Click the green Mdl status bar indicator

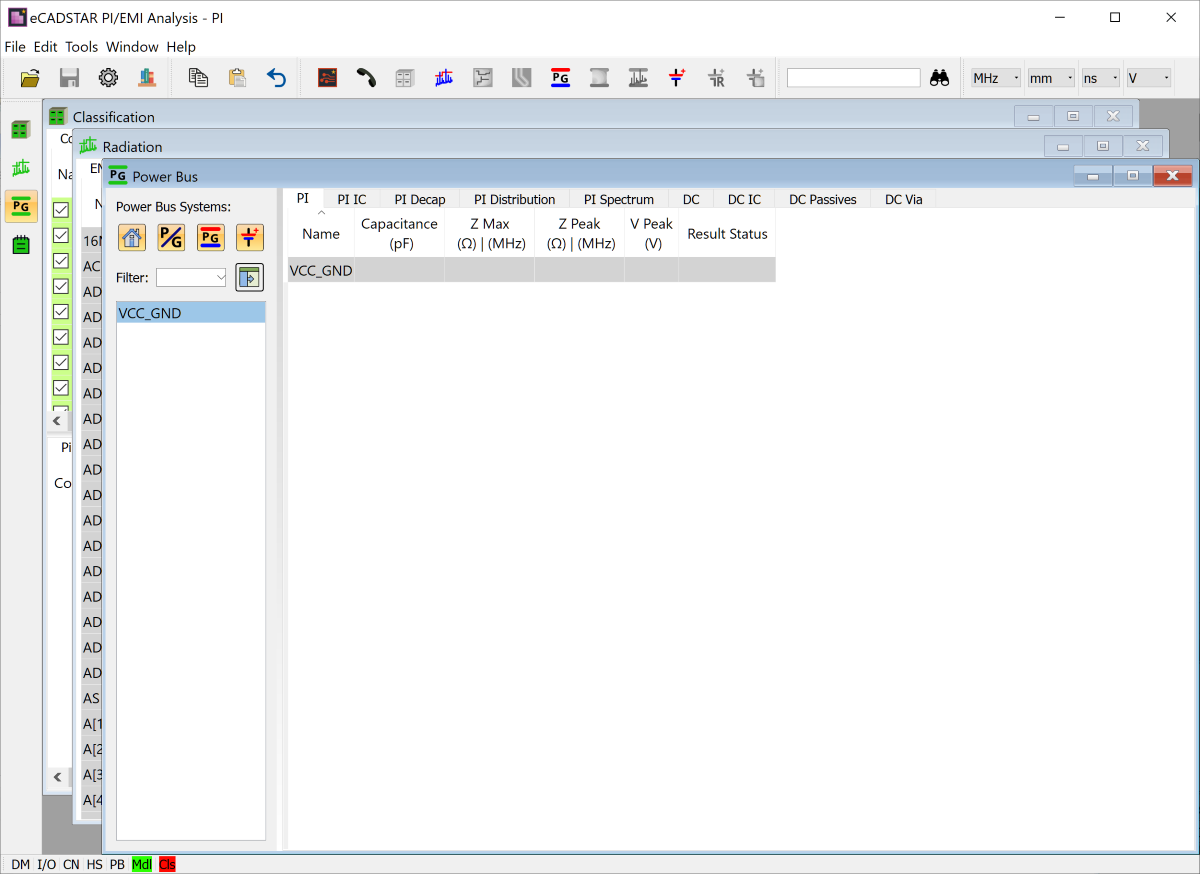click(x=142, y=864)
